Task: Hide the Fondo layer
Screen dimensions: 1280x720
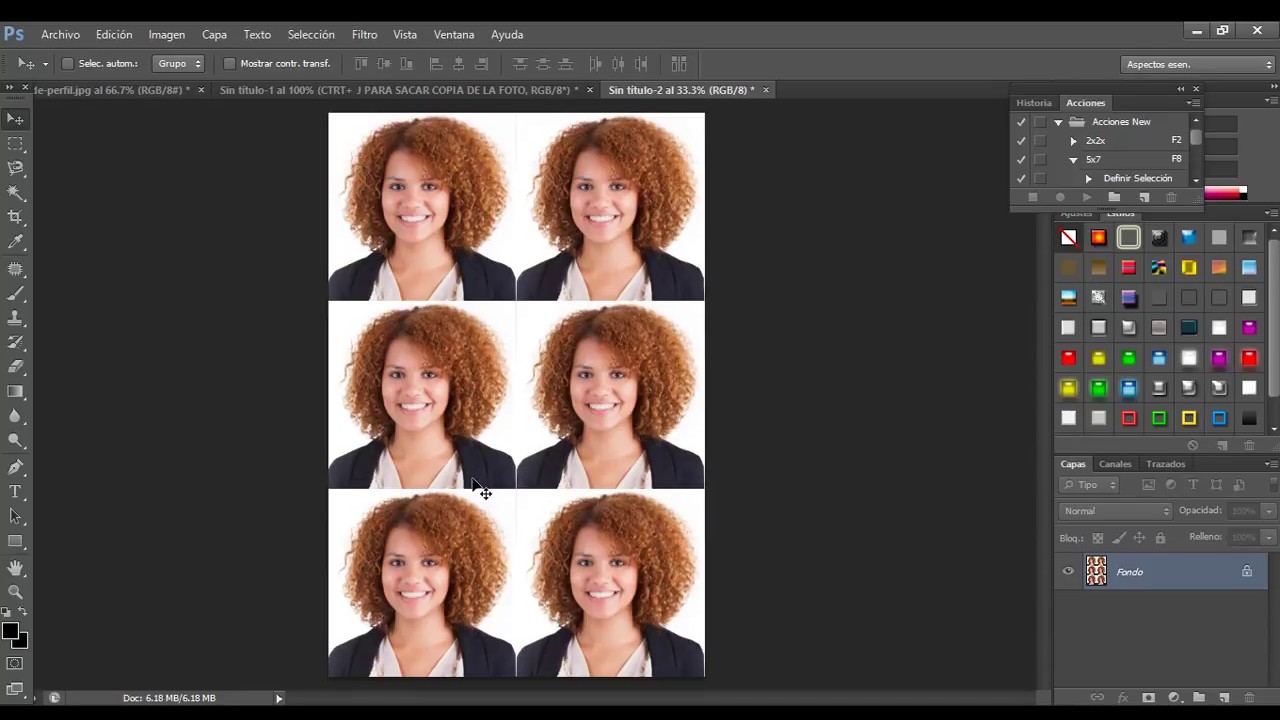Action: (1068, 572)
